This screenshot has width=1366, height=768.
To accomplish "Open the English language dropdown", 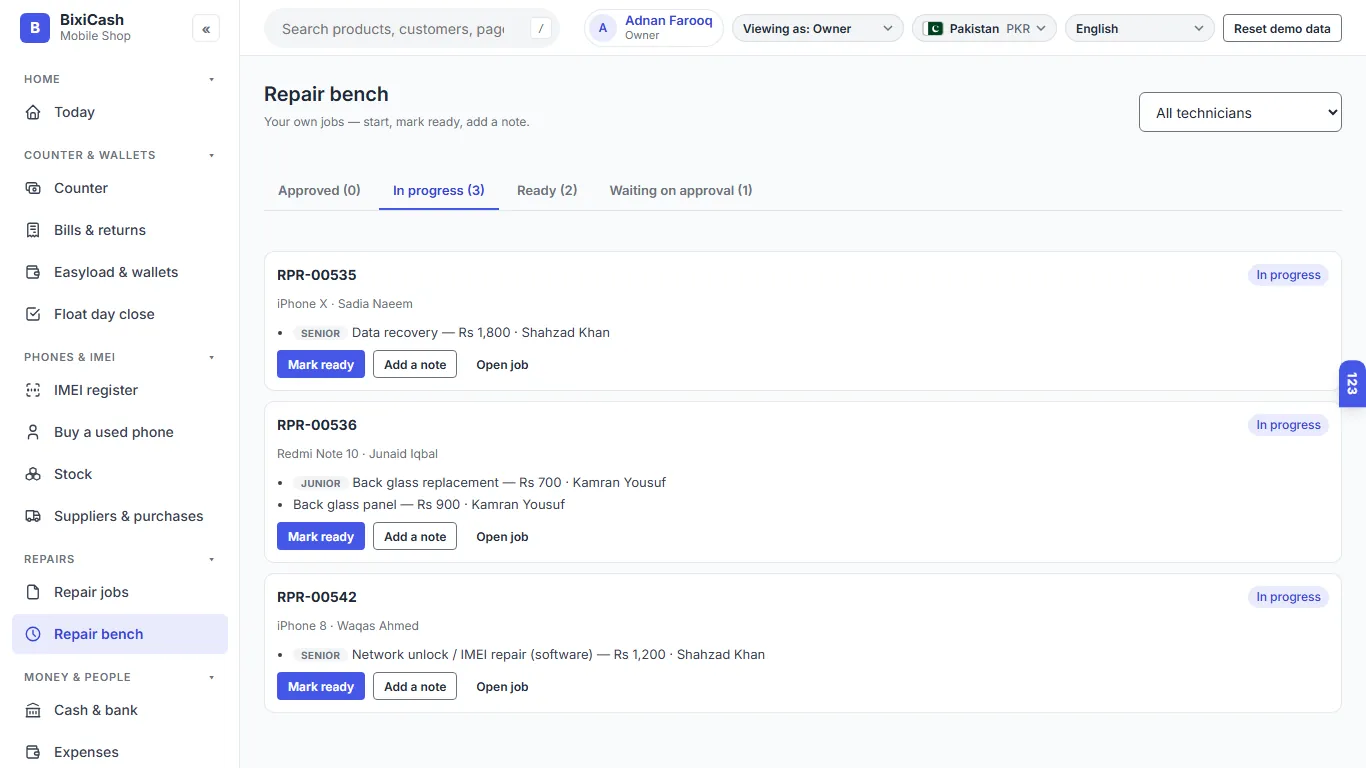I will 1140,28.
